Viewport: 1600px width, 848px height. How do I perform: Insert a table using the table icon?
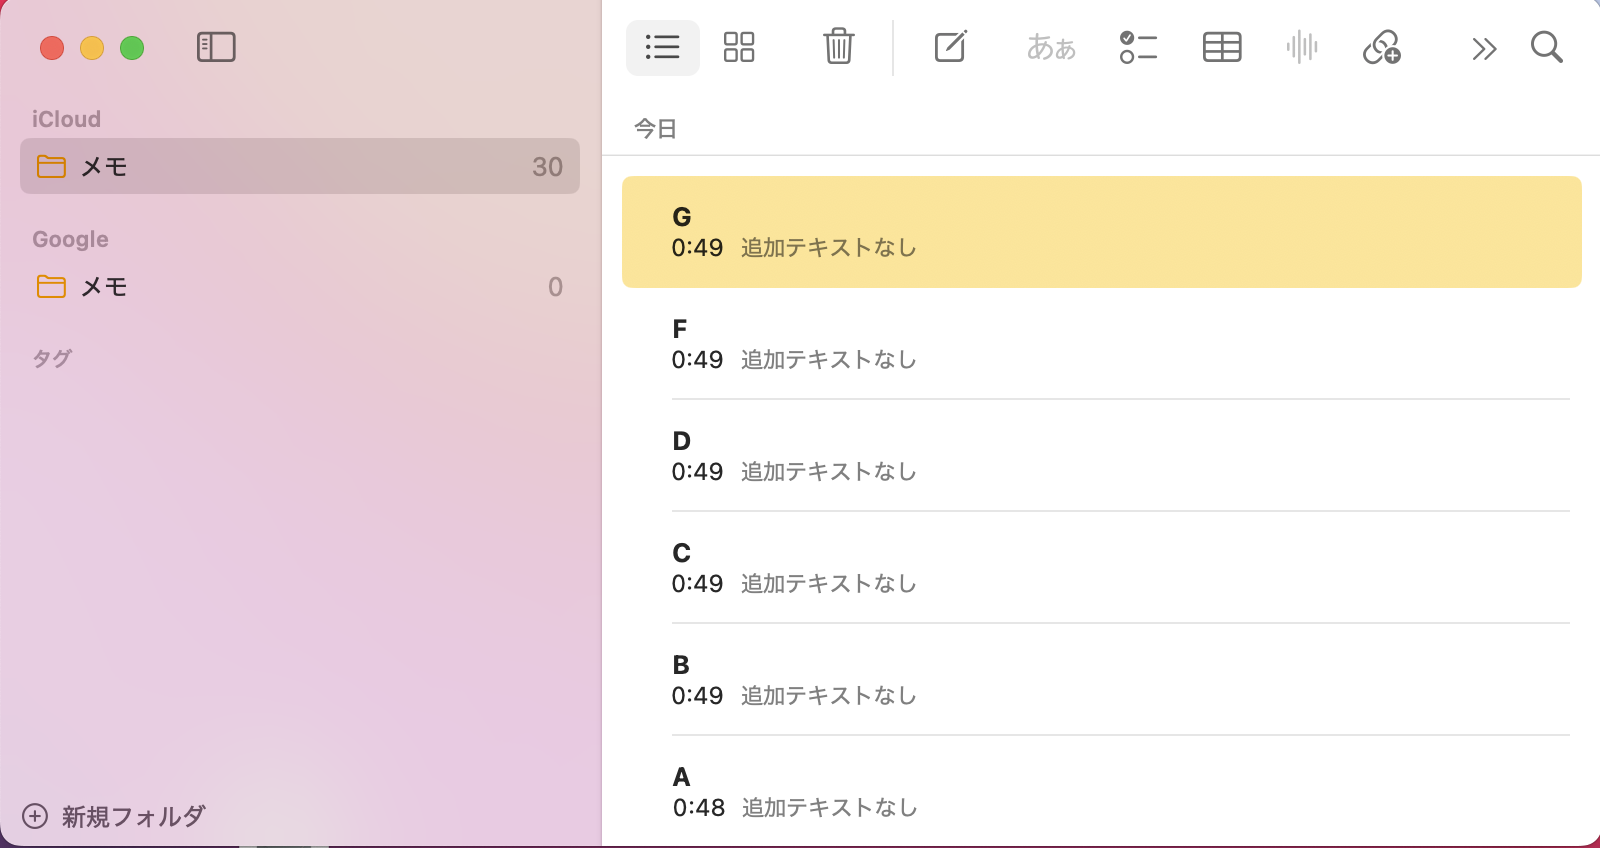tap(1222, 47)
